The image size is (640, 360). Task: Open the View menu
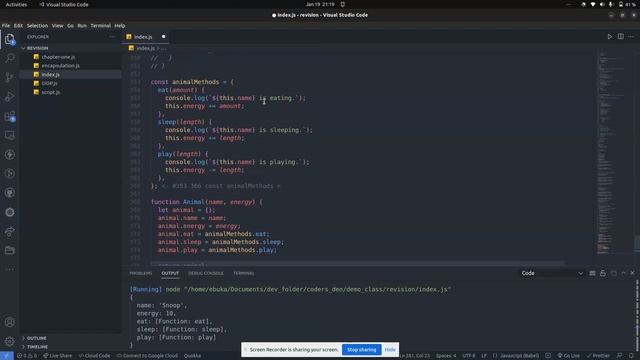[57, 25]
